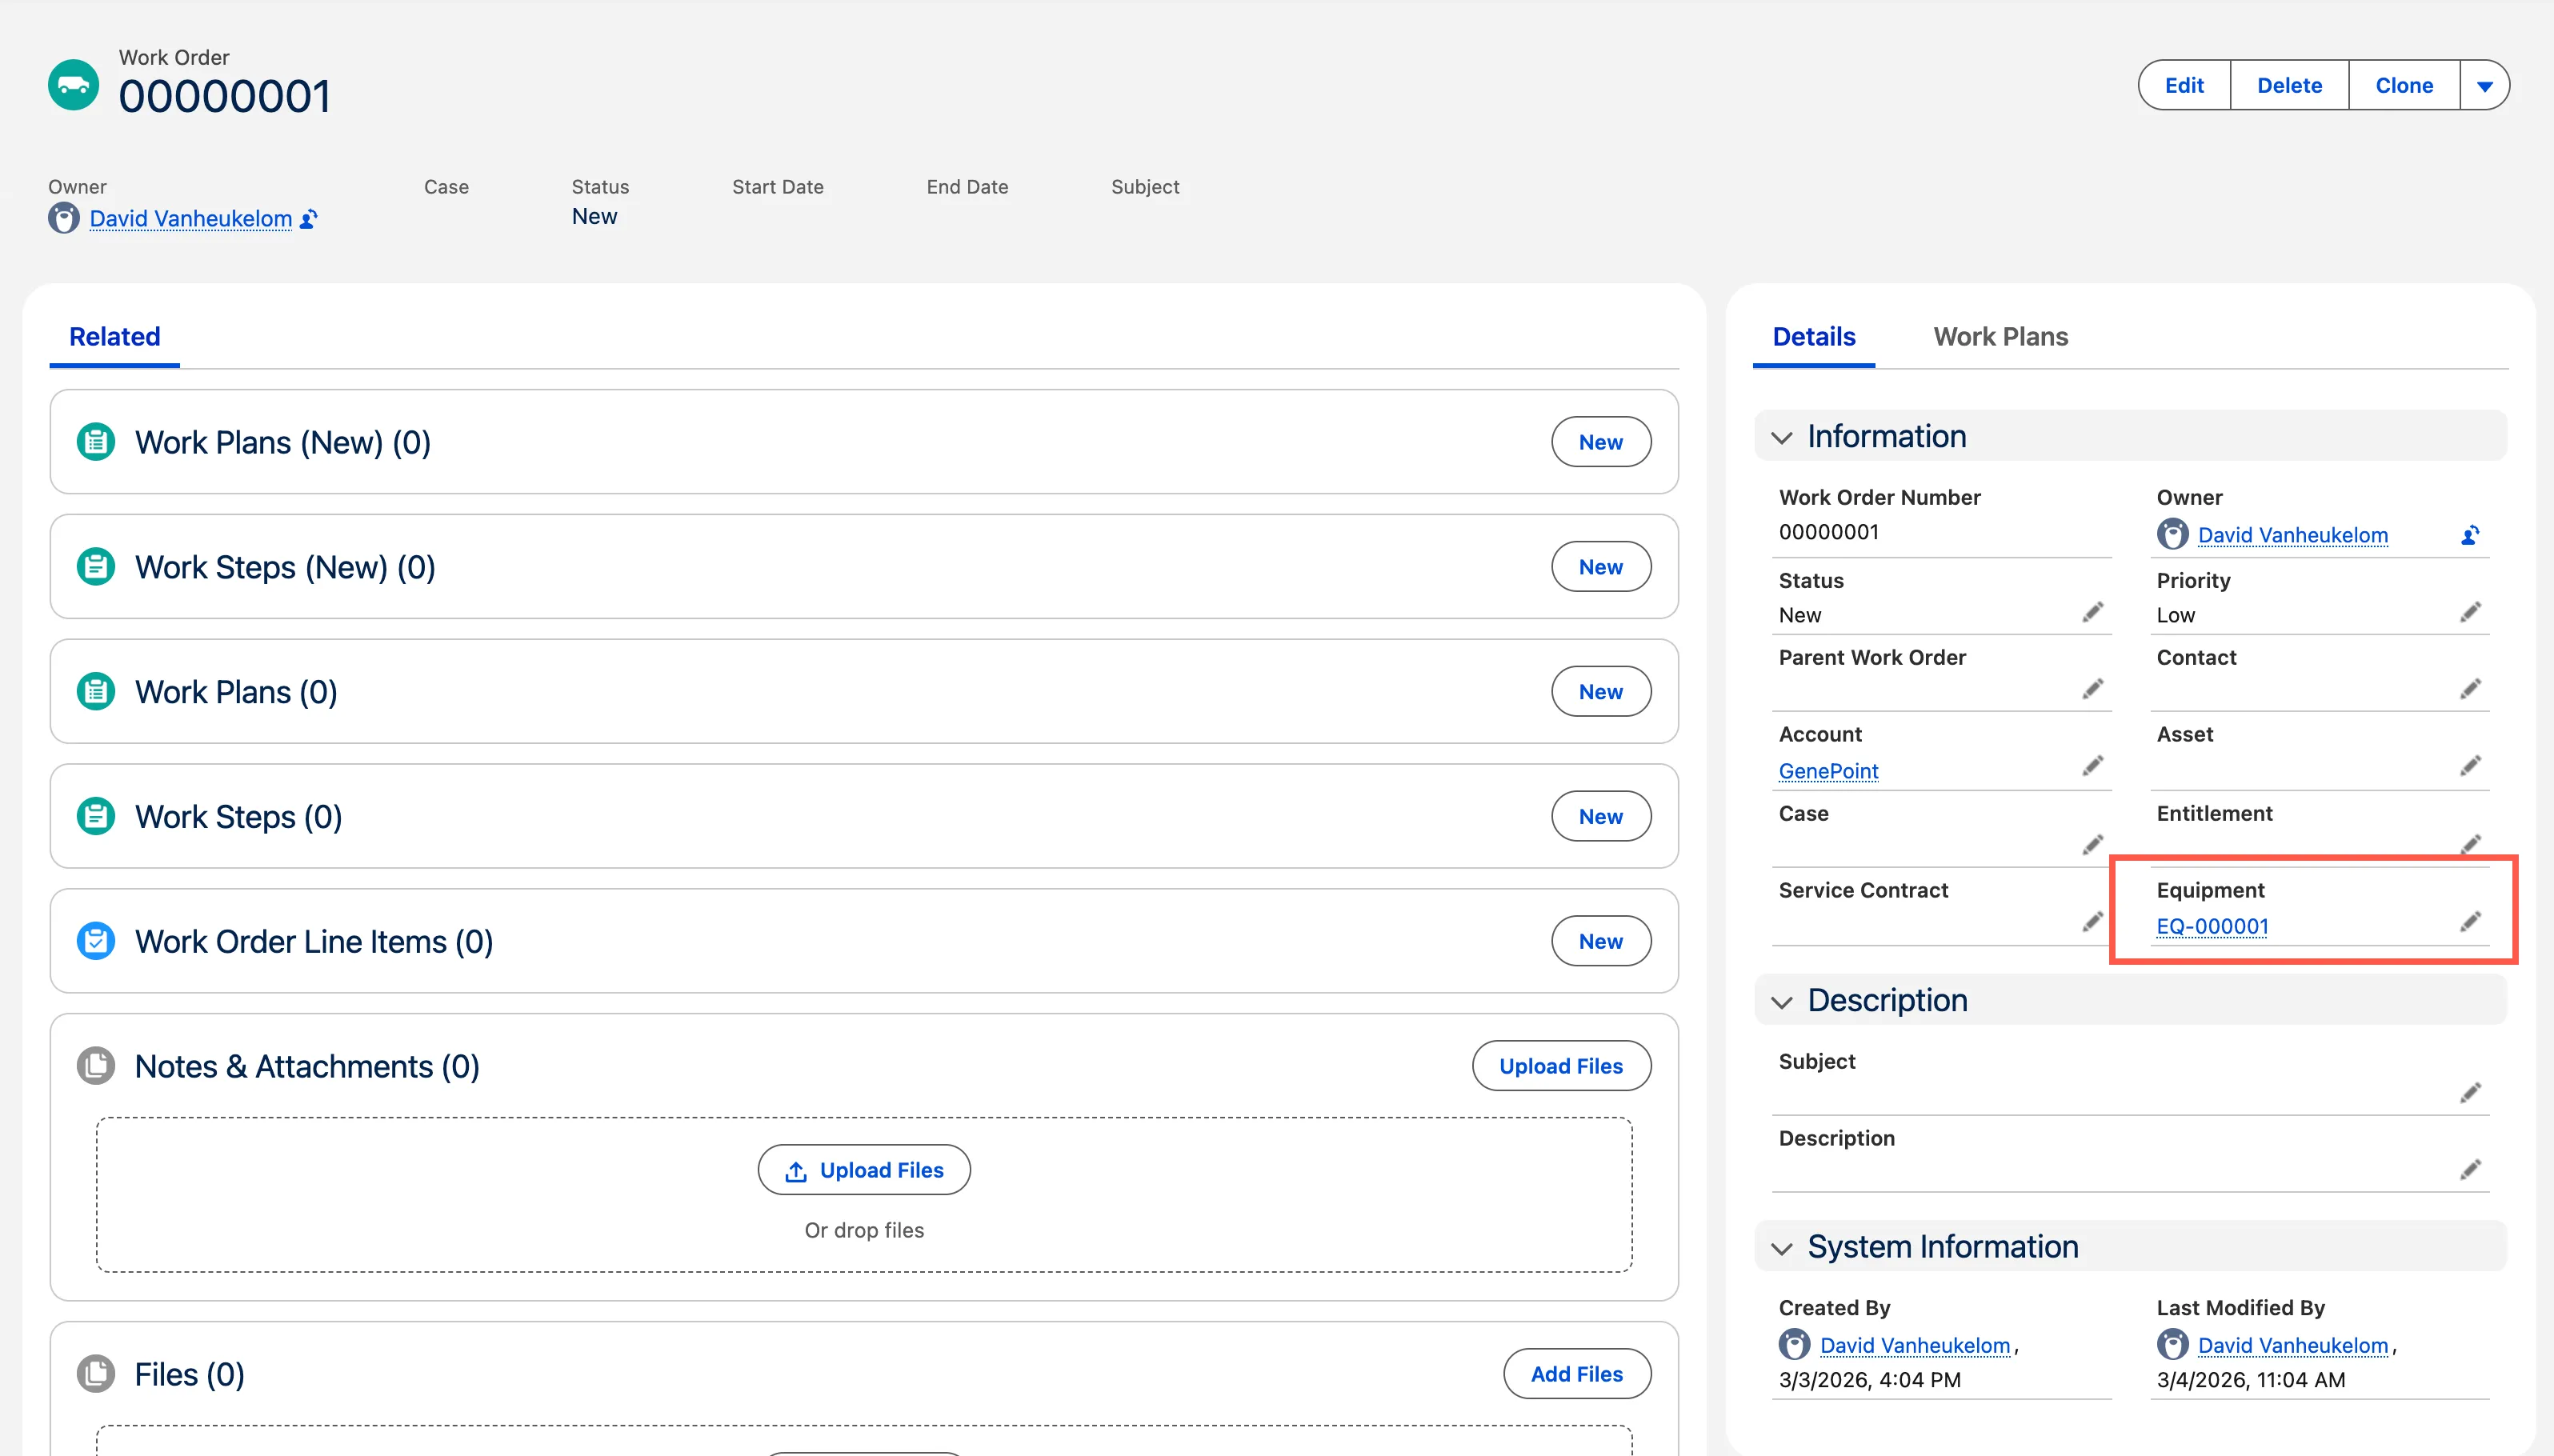Viewport: 2554px width, 1456px height.
Task: Edit the Contact field pencil icon
Action: pos(2470,690)
